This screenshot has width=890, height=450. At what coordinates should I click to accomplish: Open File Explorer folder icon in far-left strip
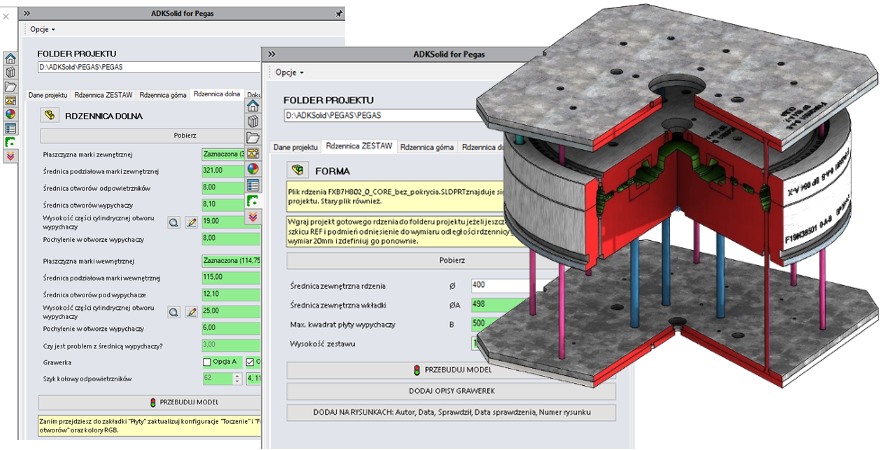[x=10, y=87]
